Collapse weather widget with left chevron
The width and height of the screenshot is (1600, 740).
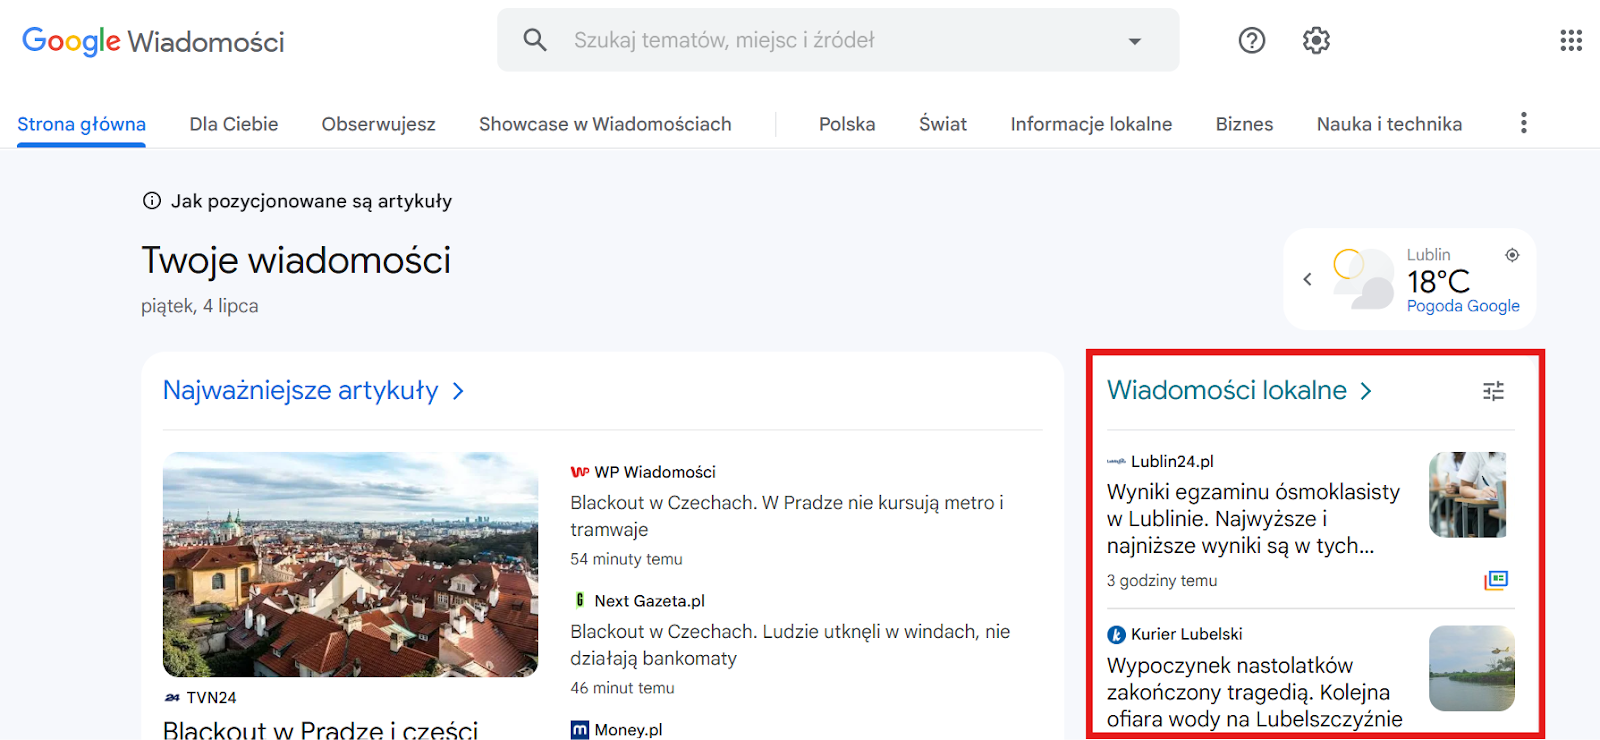click(x=1307, y=279)
